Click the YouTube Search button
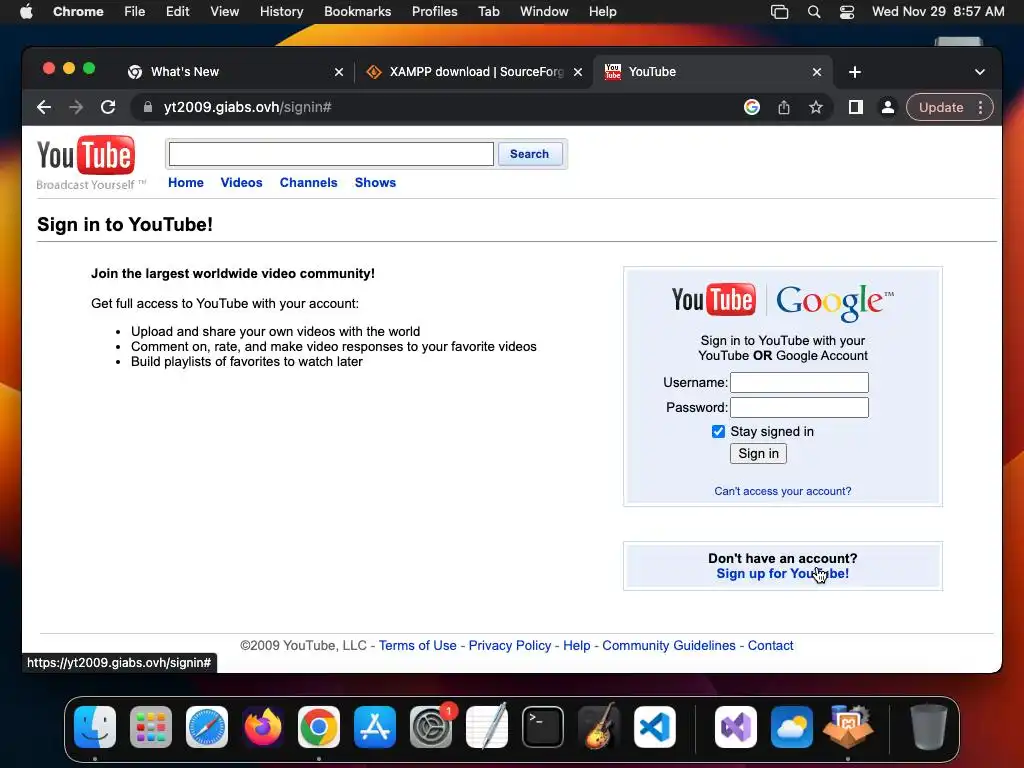This screenshot has width=1024, height=768. coord(530,154)
